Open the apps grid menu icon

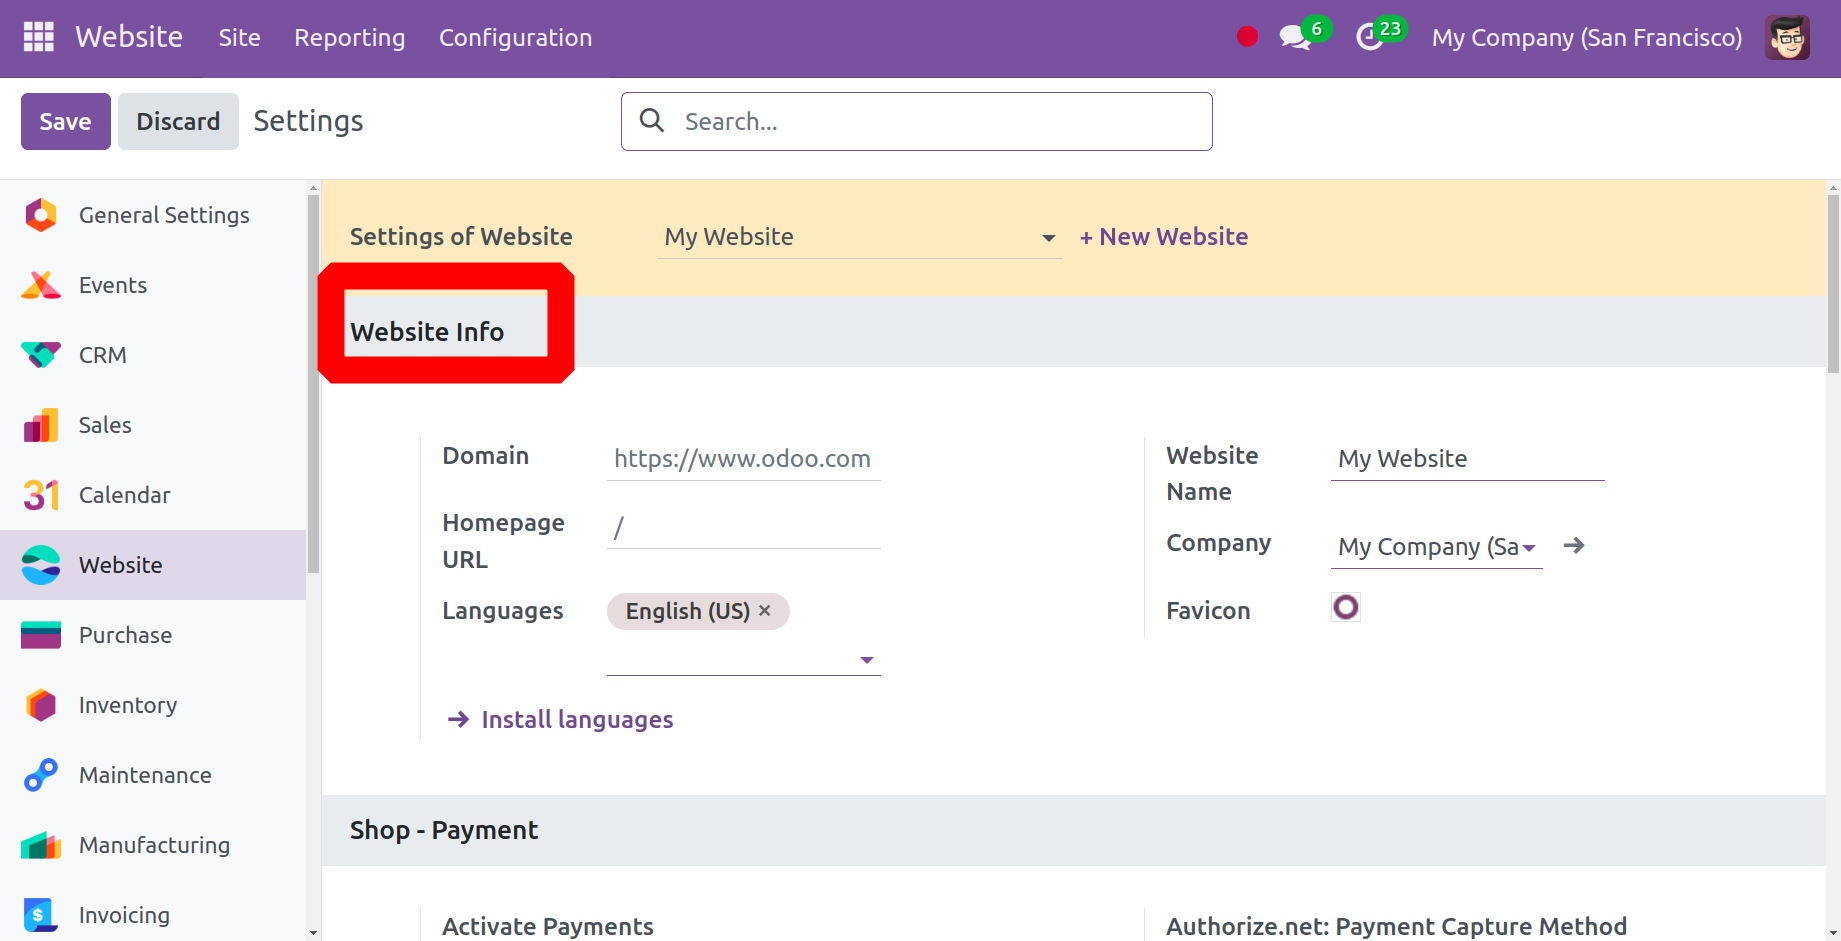pyautogui.click(x=38, y=37)
